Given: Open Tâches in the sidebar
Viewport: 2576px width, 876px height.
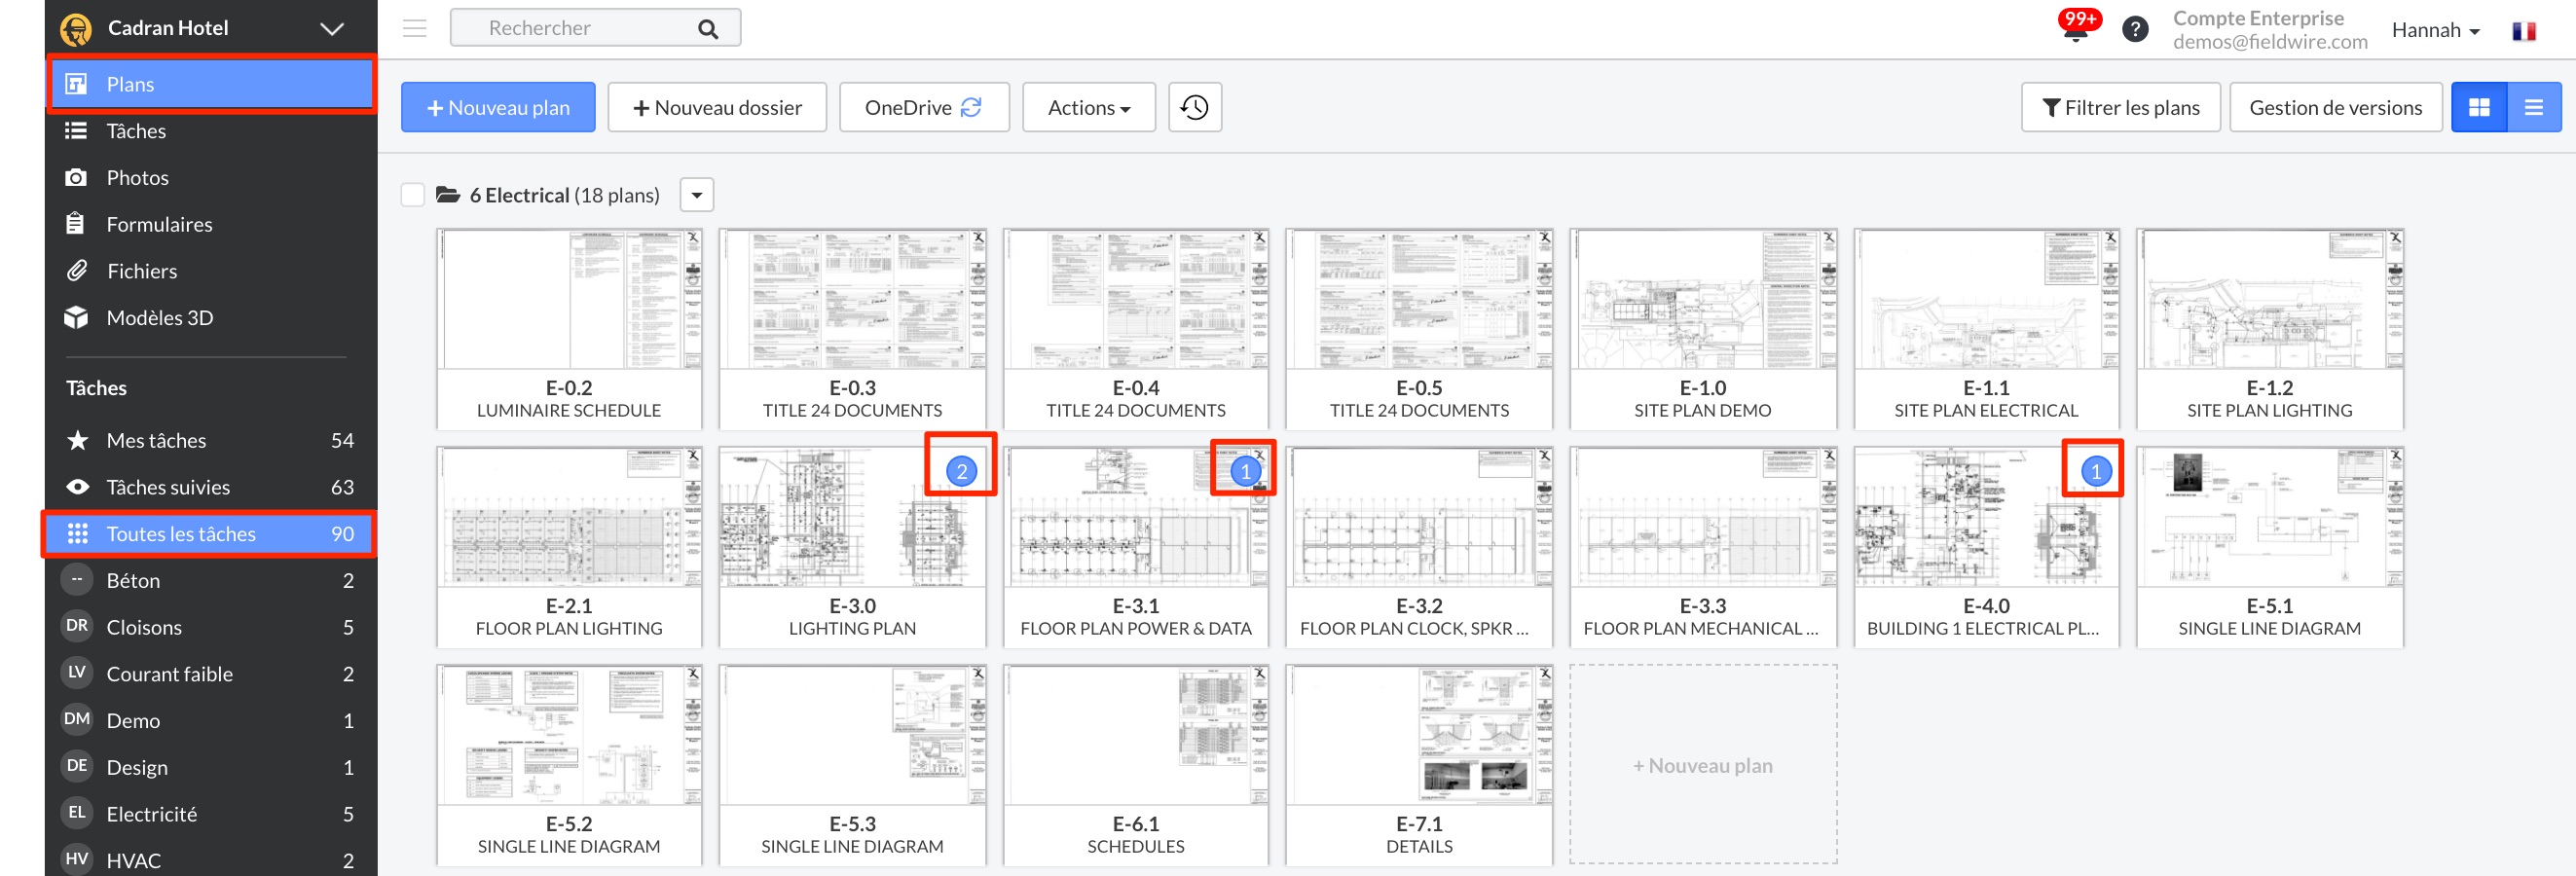Looking at the screenshot, I should pyautogui.click(x=211, y=131).
